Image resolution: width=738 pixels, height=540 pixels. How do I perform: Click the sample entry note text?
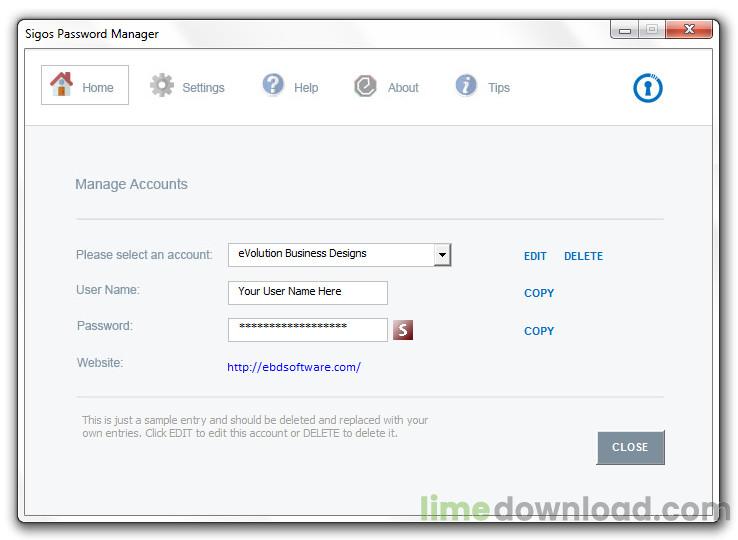click(255, 426)
